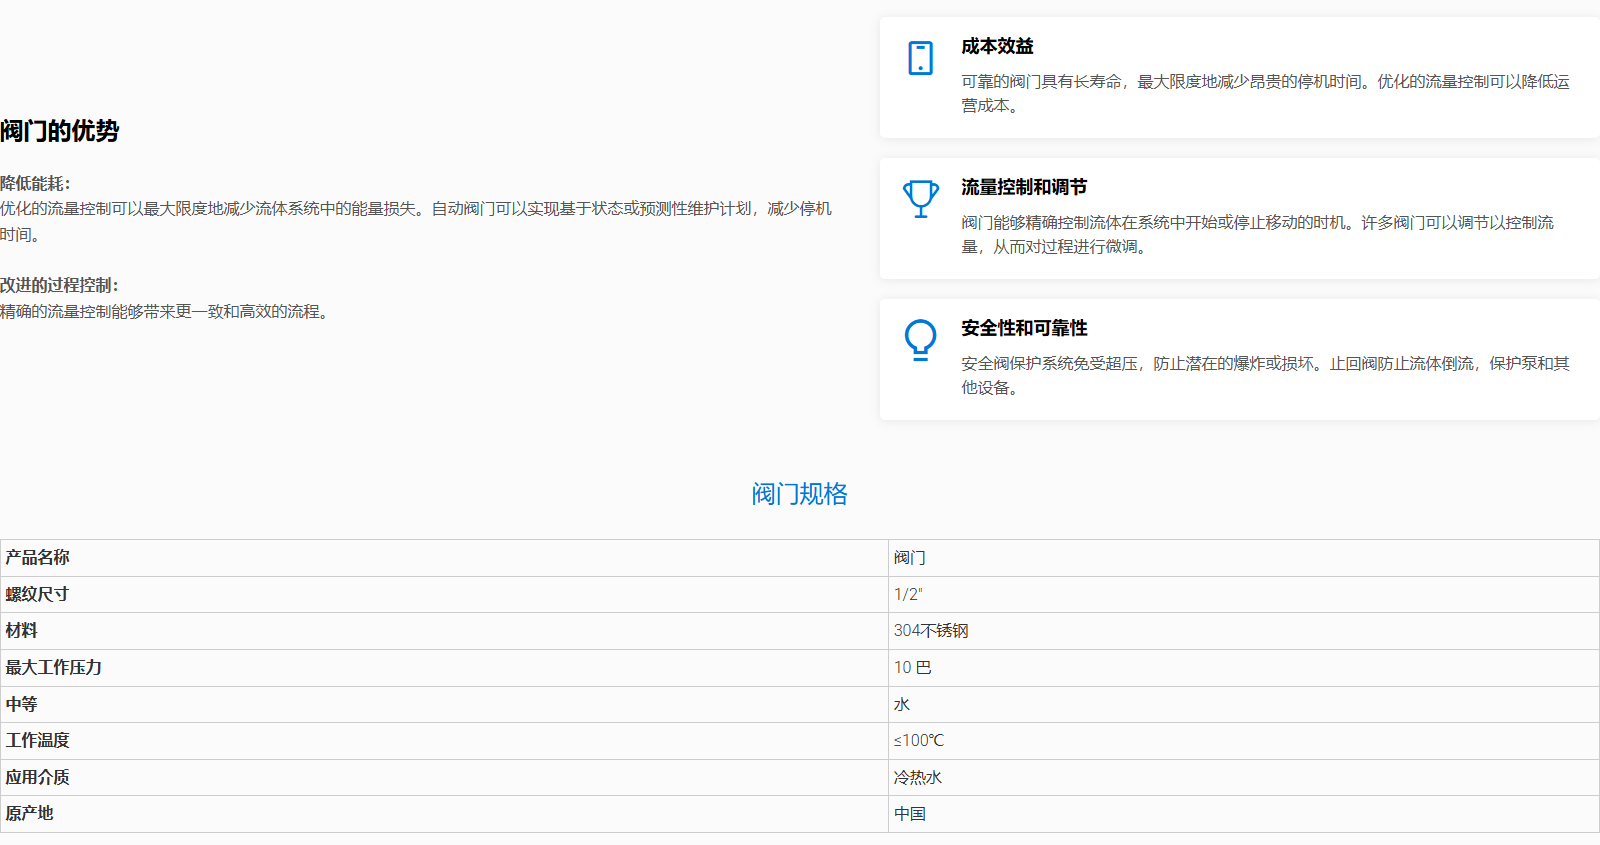Click the phone icon beside 成本效益
The image size is (1600, 845).
pyautogui.click(x=920, y=58)
